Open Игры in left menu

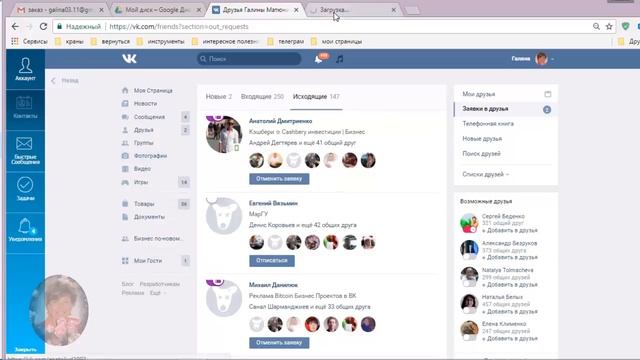pyautogui.click(x=141, y=182)
